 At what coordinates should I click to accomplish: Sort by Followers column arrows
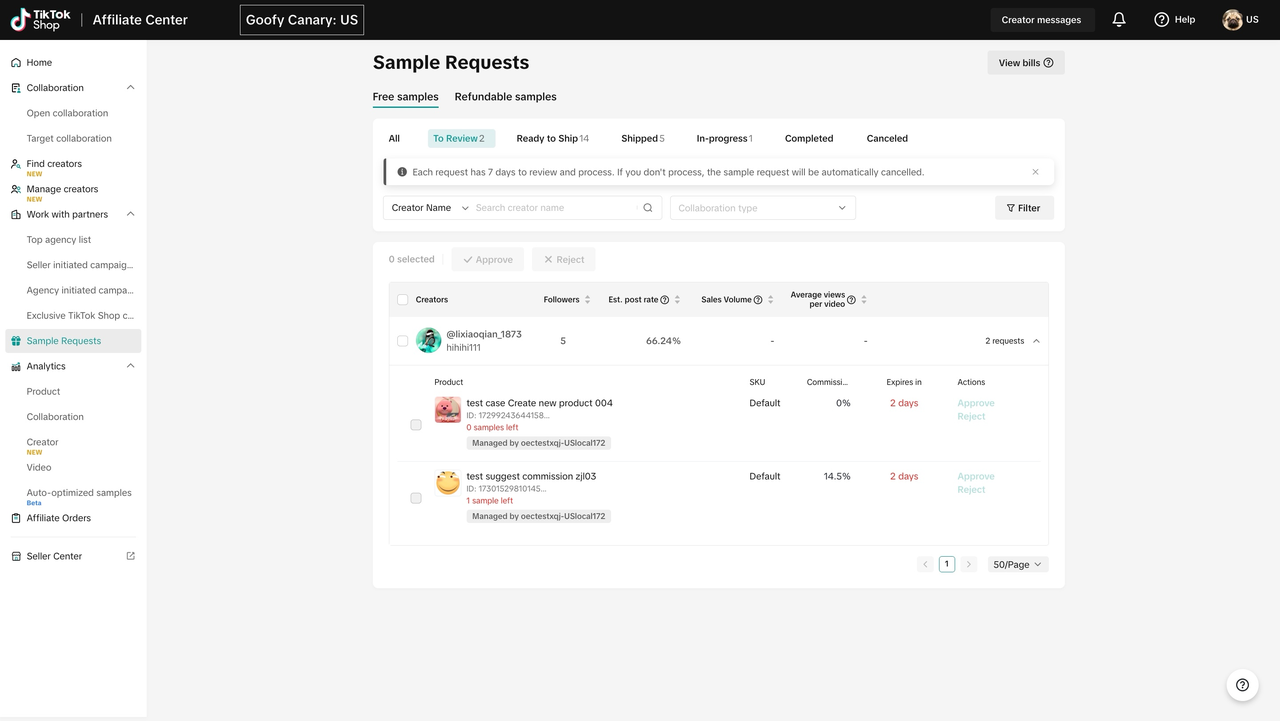click(587, 300)
